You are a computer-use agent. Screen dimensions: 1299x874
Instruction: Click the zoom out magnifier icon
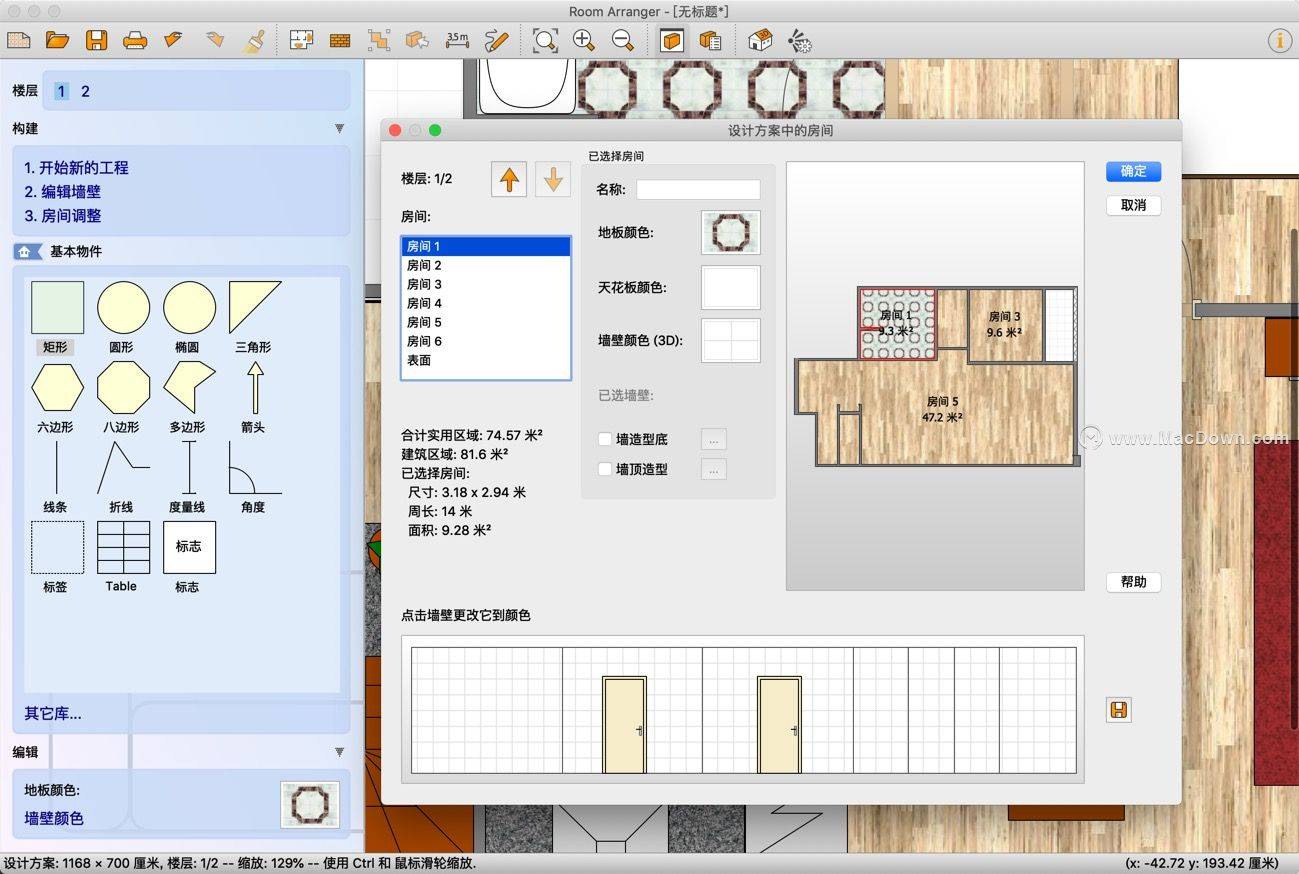click(622, 40)
